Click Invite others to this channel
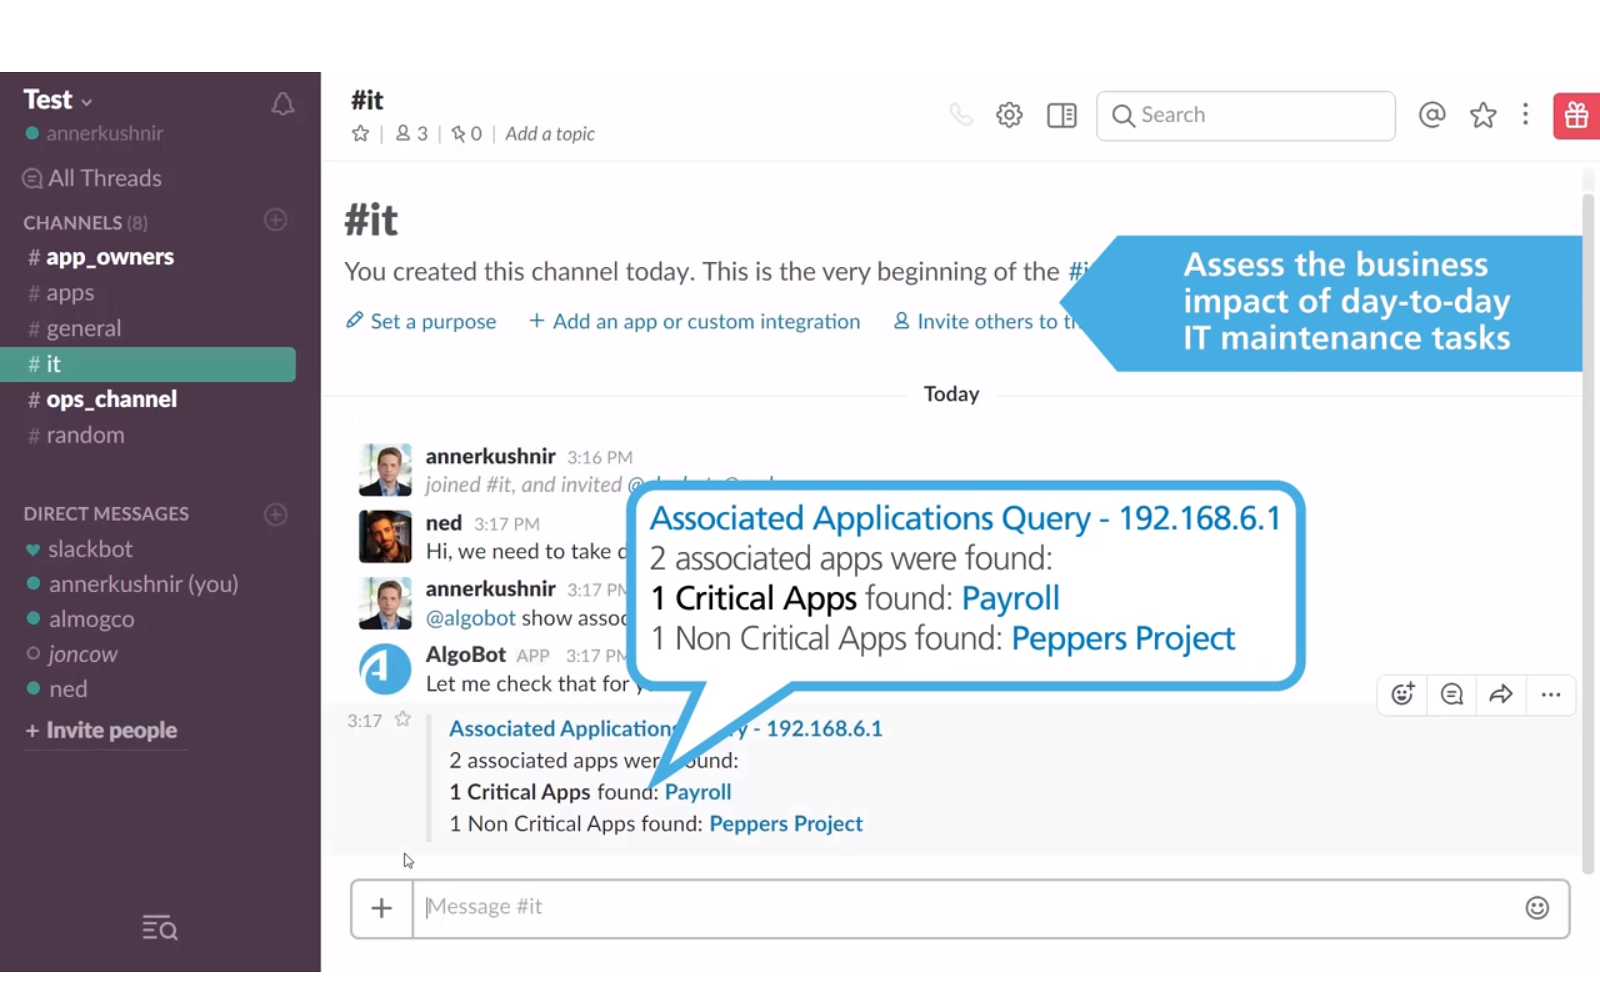1600x1000 pixels. [986, 321]
